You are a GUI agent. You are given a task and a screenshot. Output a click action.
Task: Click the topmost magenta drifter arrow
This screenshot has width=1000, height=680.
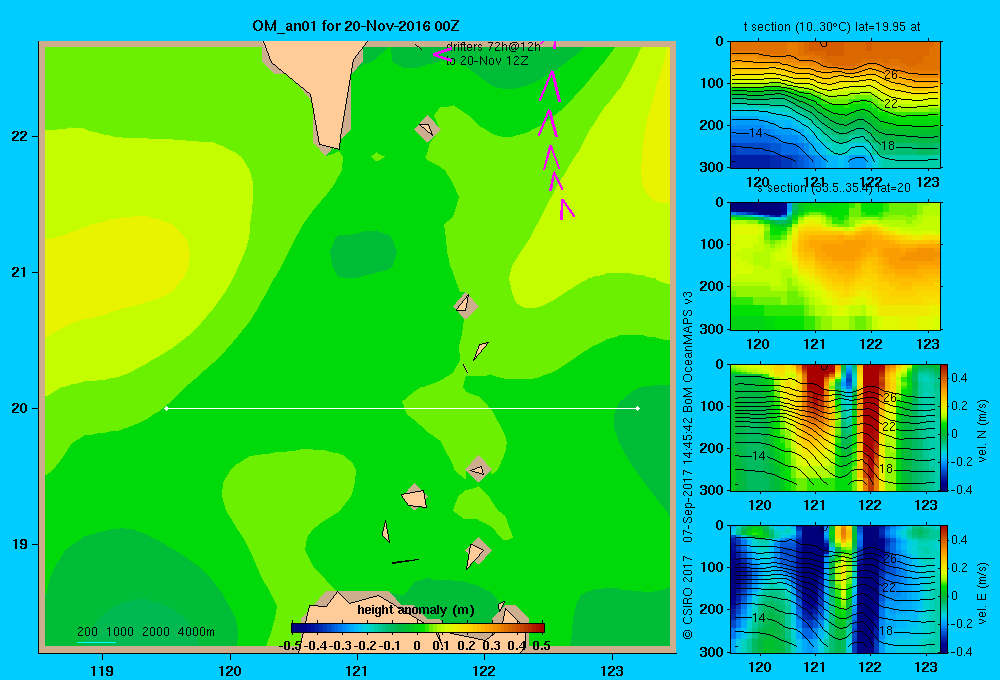[550, 86]
